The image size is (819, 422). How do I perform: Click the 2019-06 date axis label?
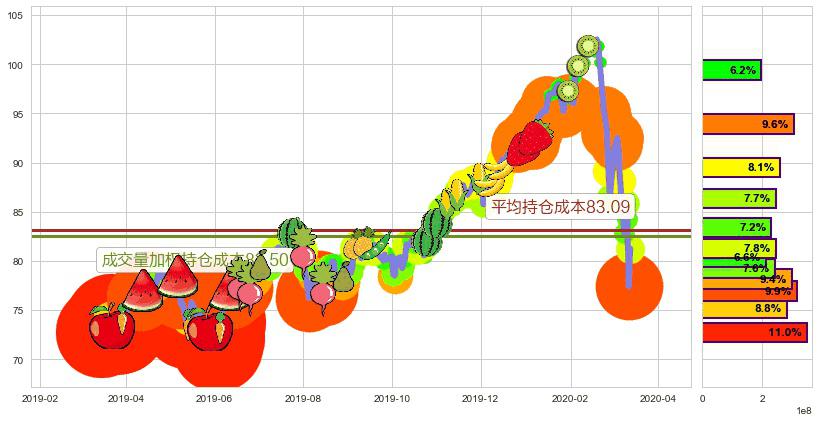pyautogui.click(x=214, y=399)
